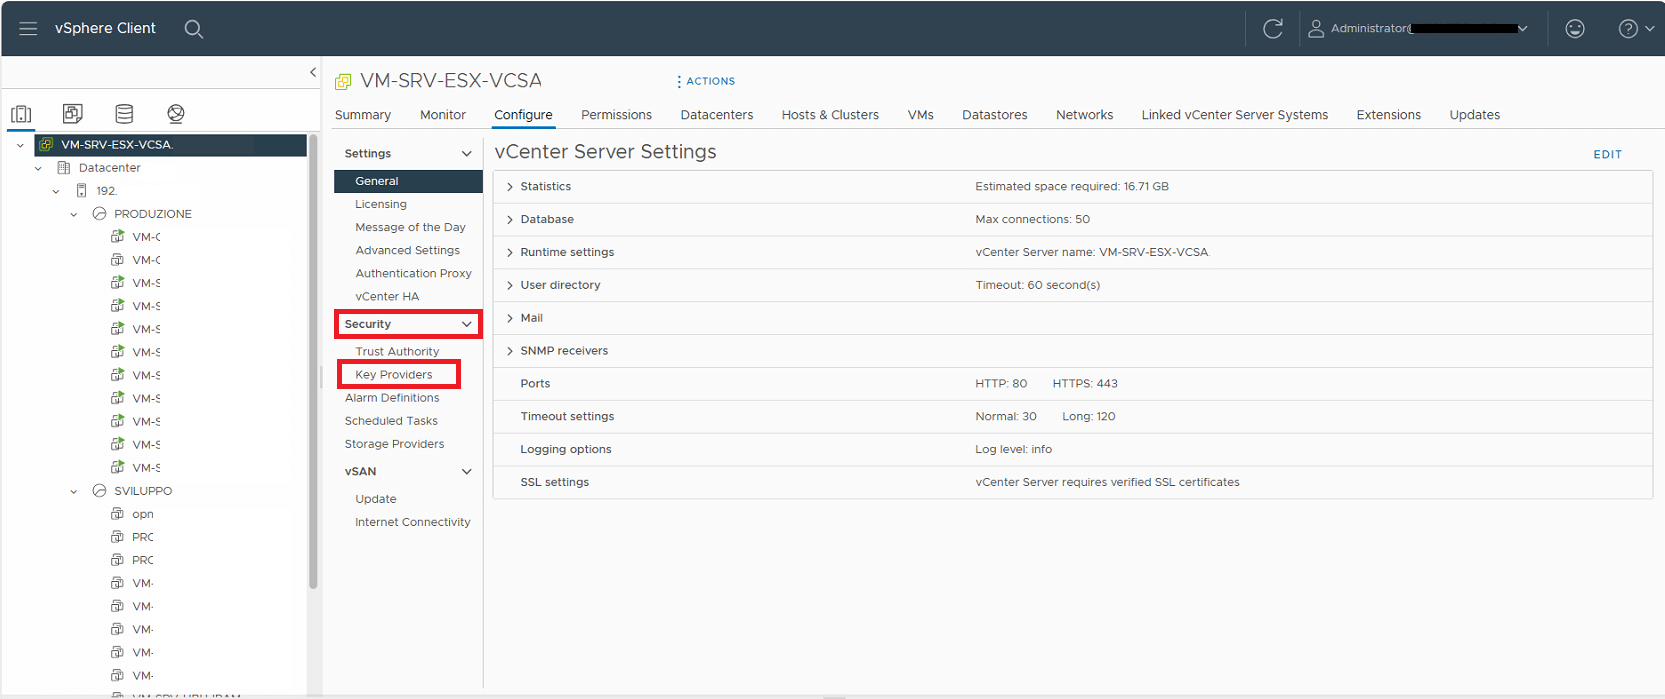Select Internet Connectivity under vSAN

pos(412,522)
